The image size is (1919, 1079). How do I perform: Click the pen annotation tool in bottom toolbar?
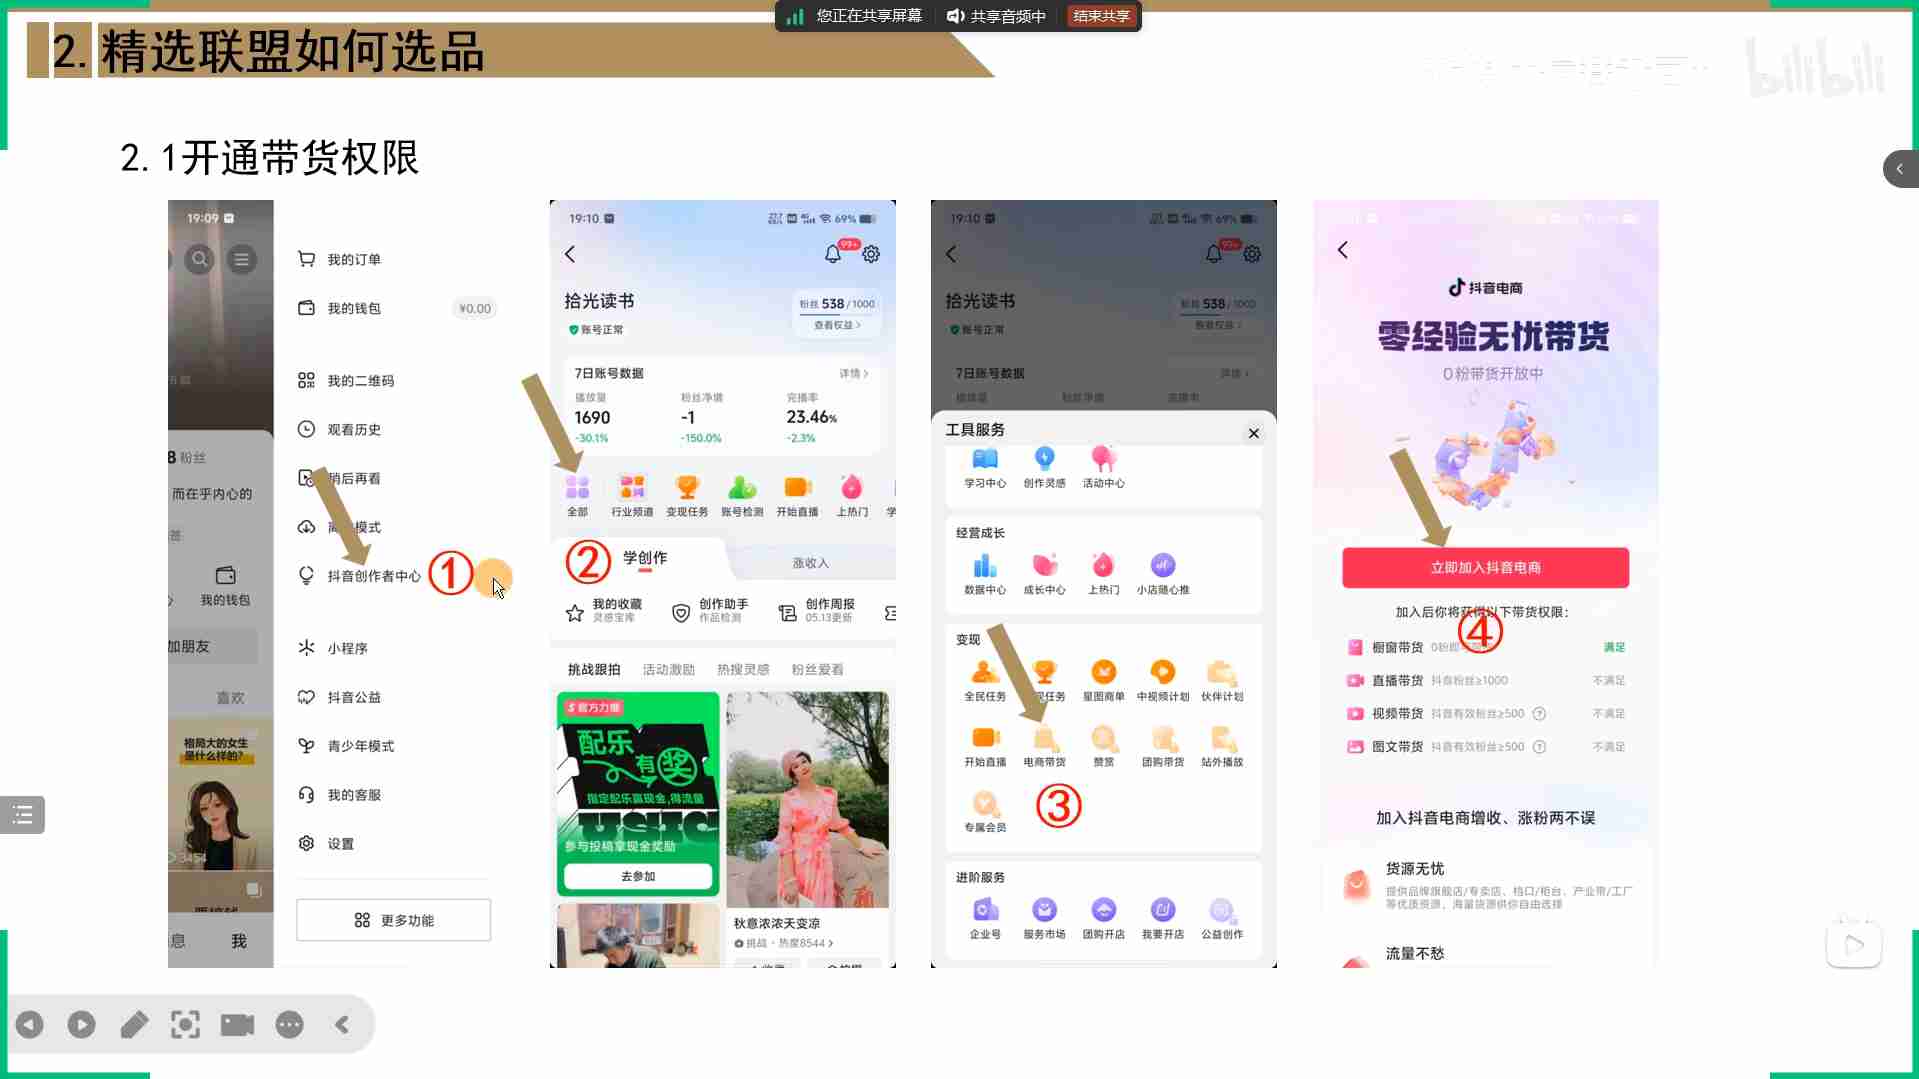[134, 1024]
